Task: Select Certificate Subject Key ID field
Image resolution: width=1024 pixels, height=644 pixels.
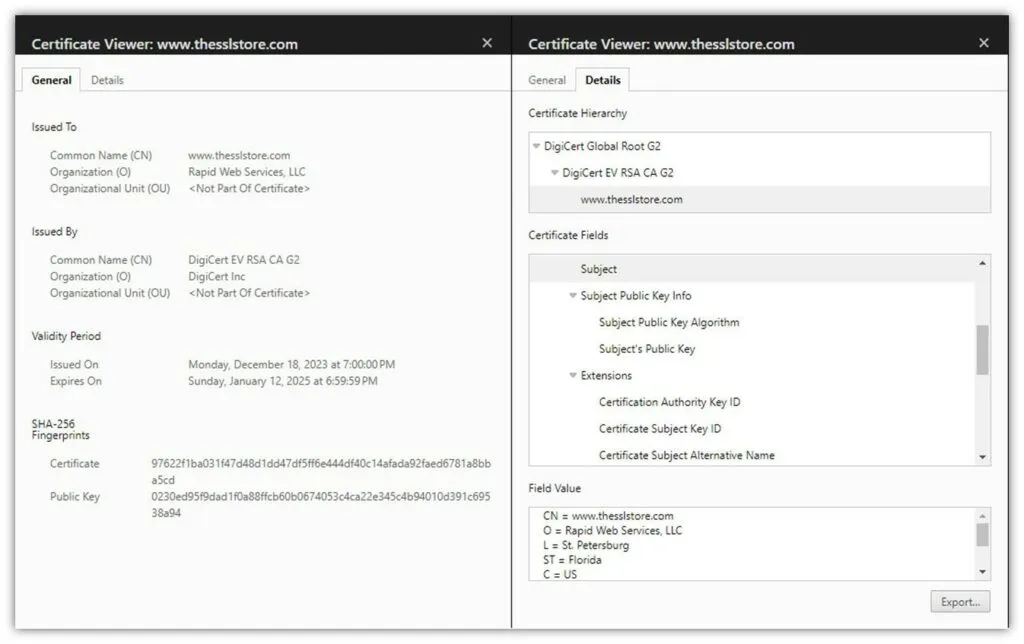Action: pos(660,429)
